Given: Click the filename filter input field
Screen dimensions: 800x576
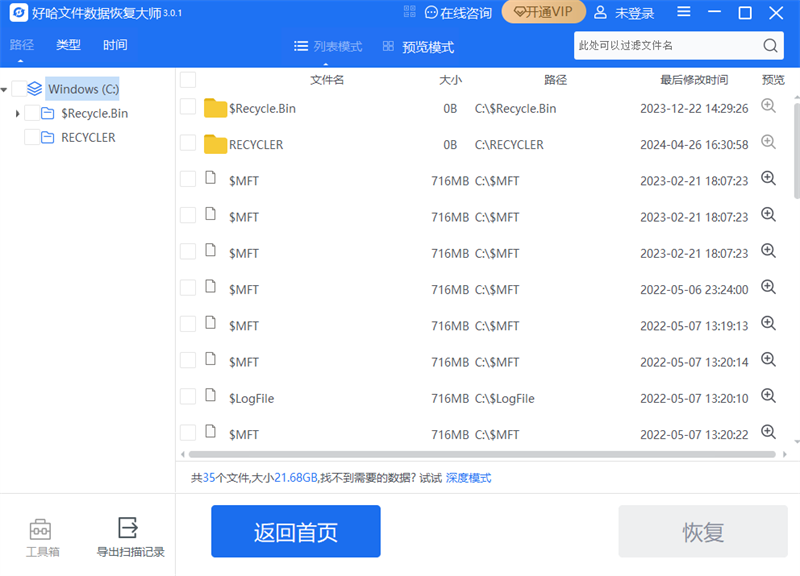Looking at the screenshot, I should (660, 45).
